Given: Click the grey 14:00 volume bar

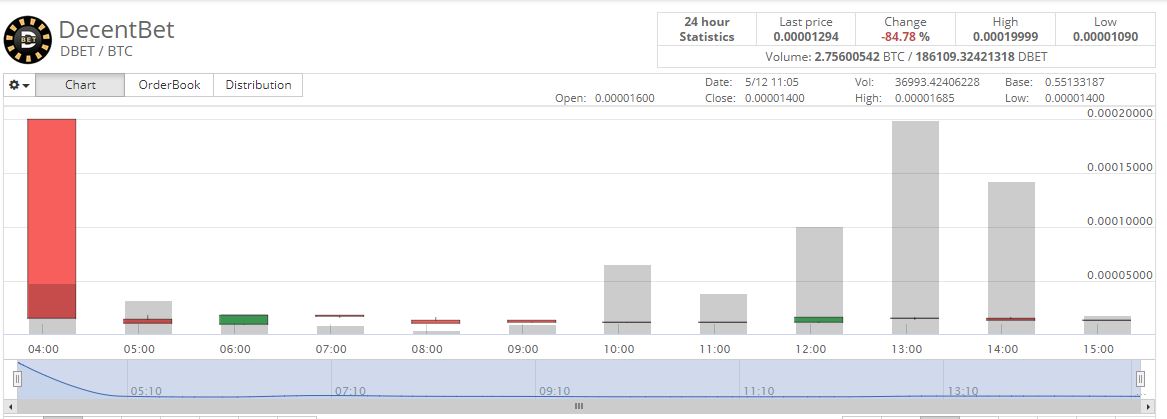Looking at the screenshot, I should pyautogui.click(x=1011, y=258).
